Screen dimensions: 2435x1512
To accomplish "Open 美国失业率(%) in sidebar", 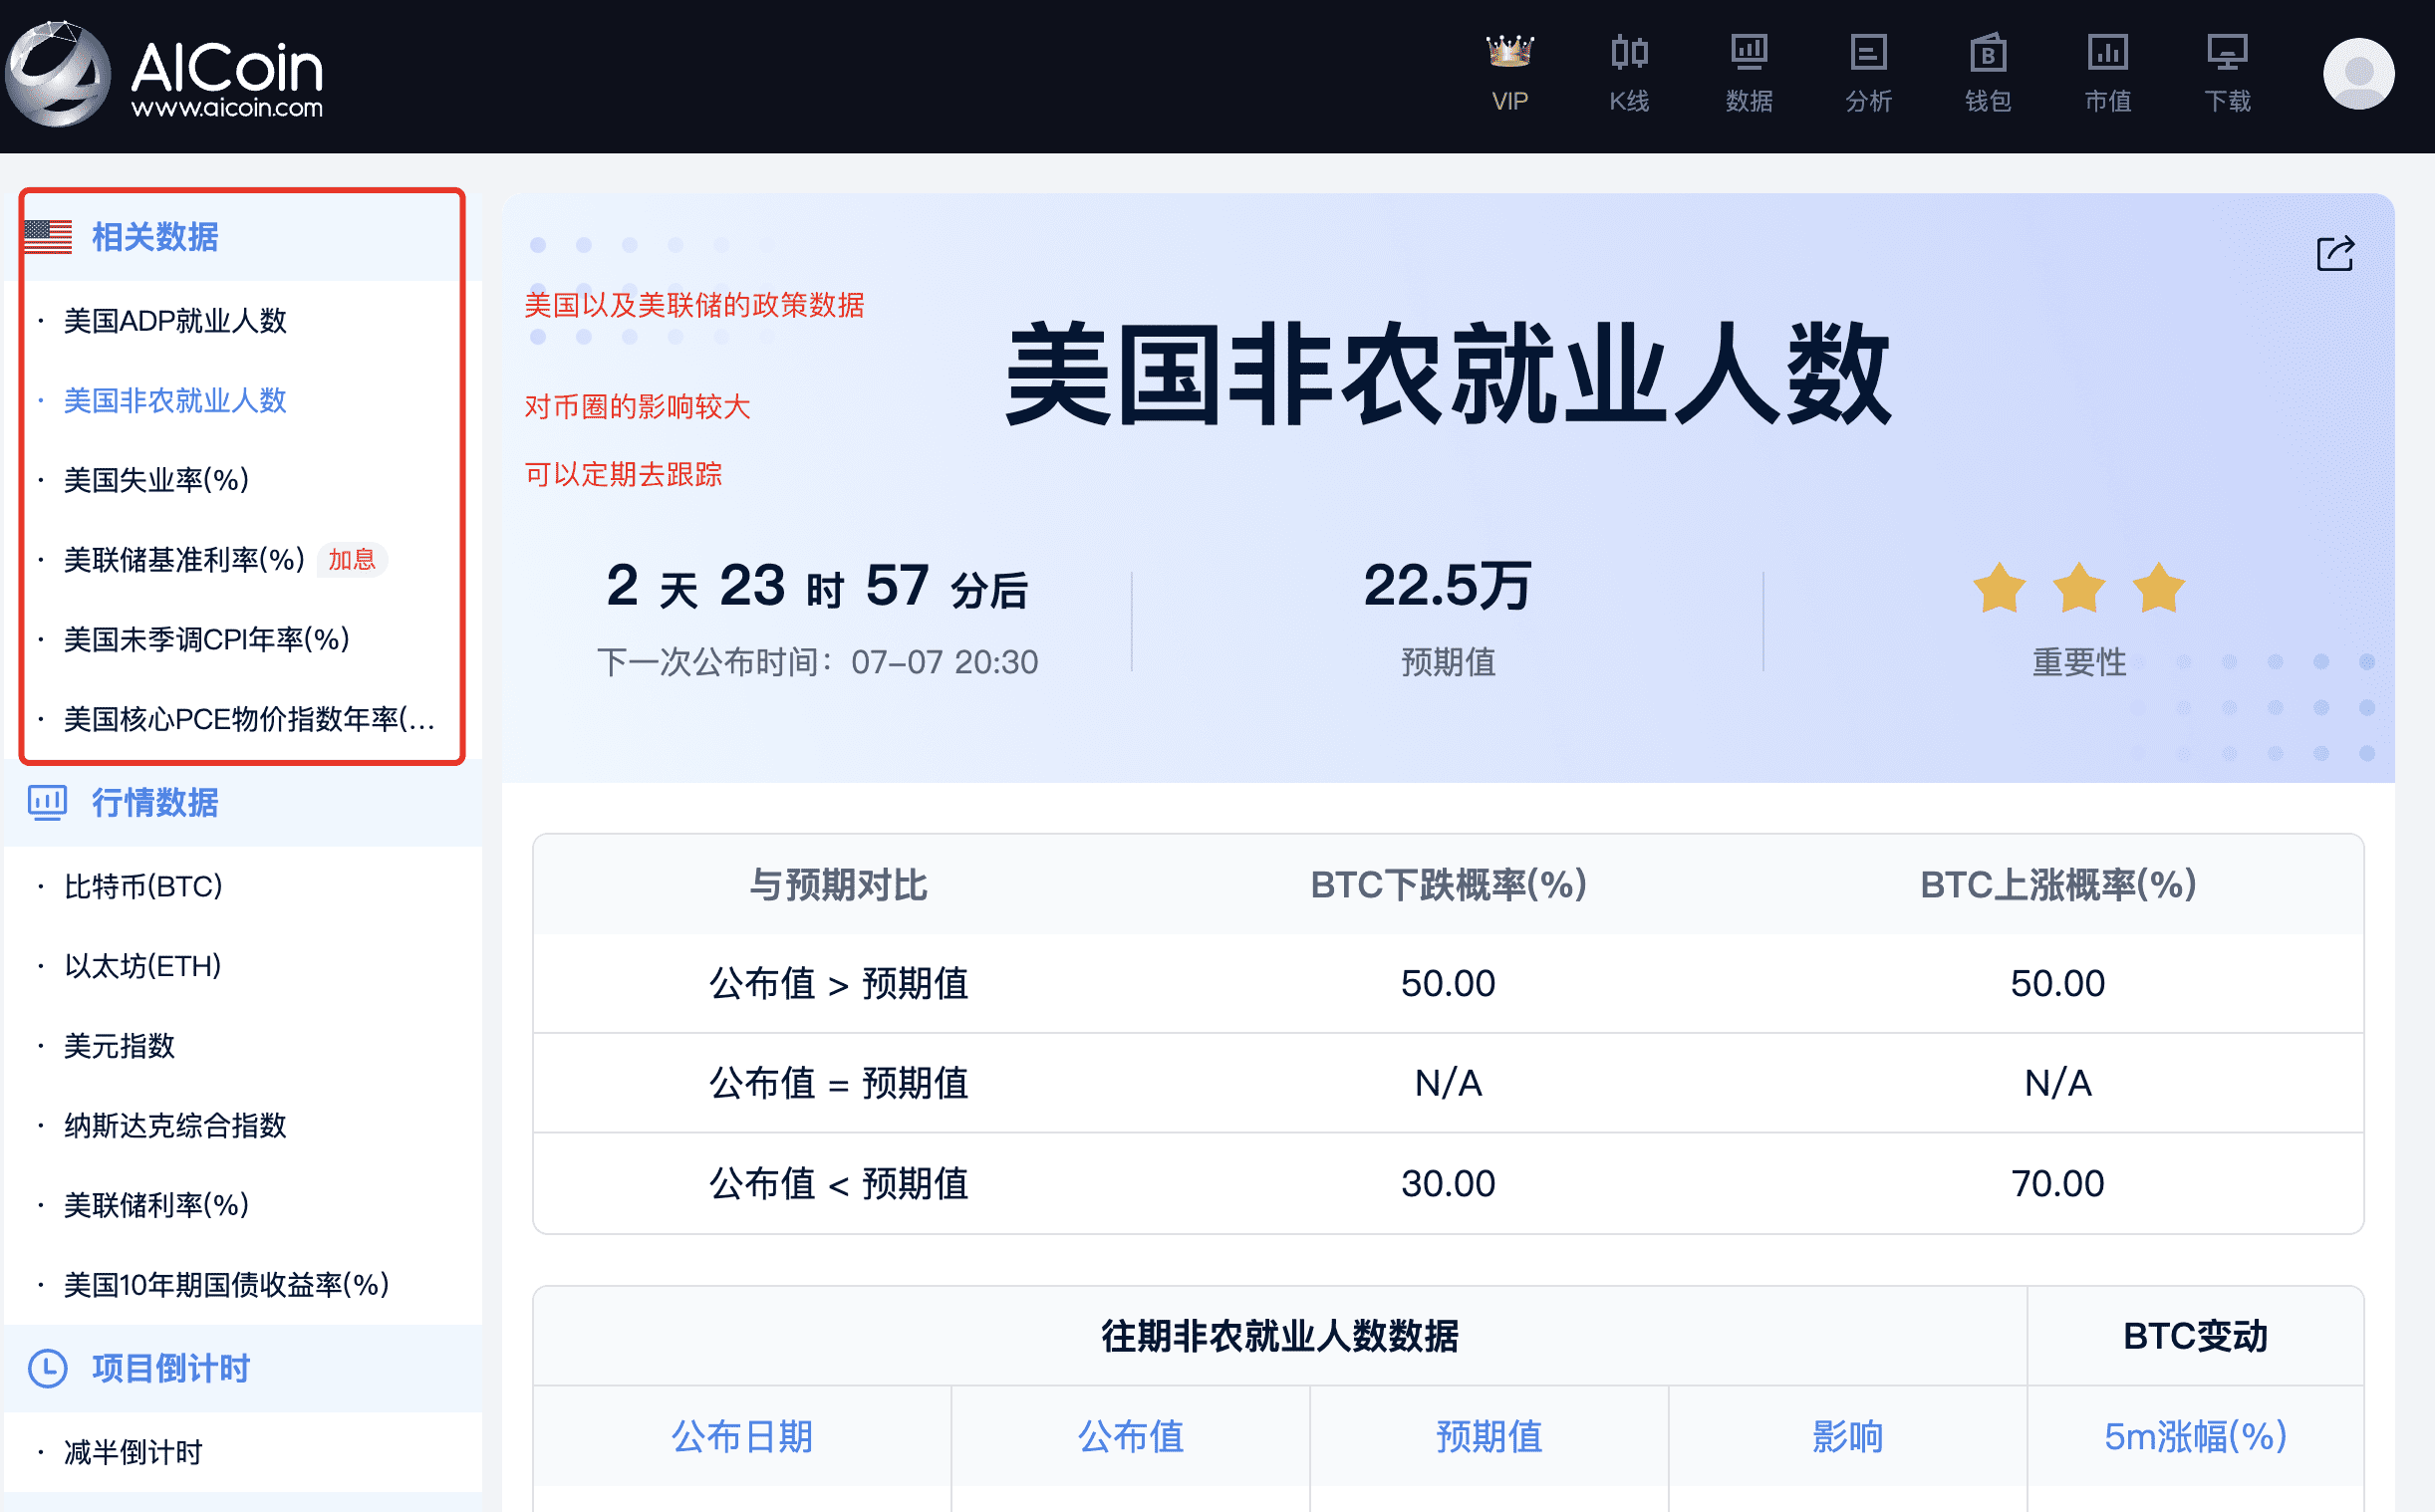I will [x=156, y=480].
